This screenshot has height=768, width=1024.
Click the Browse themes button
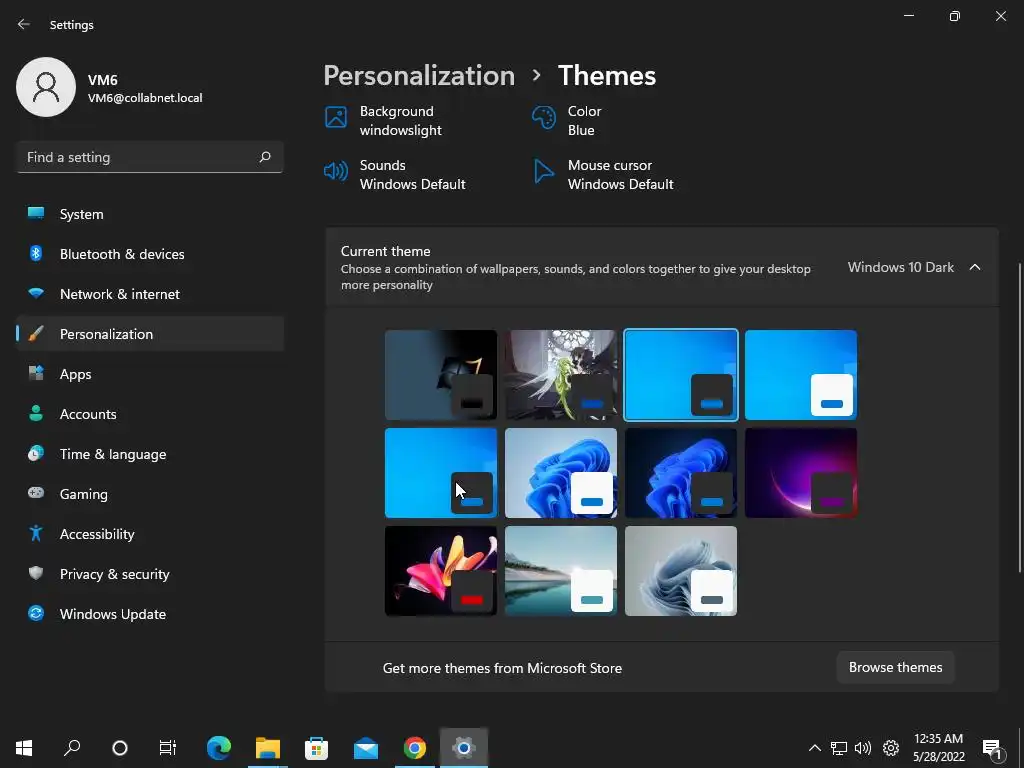tap(895, 667)
